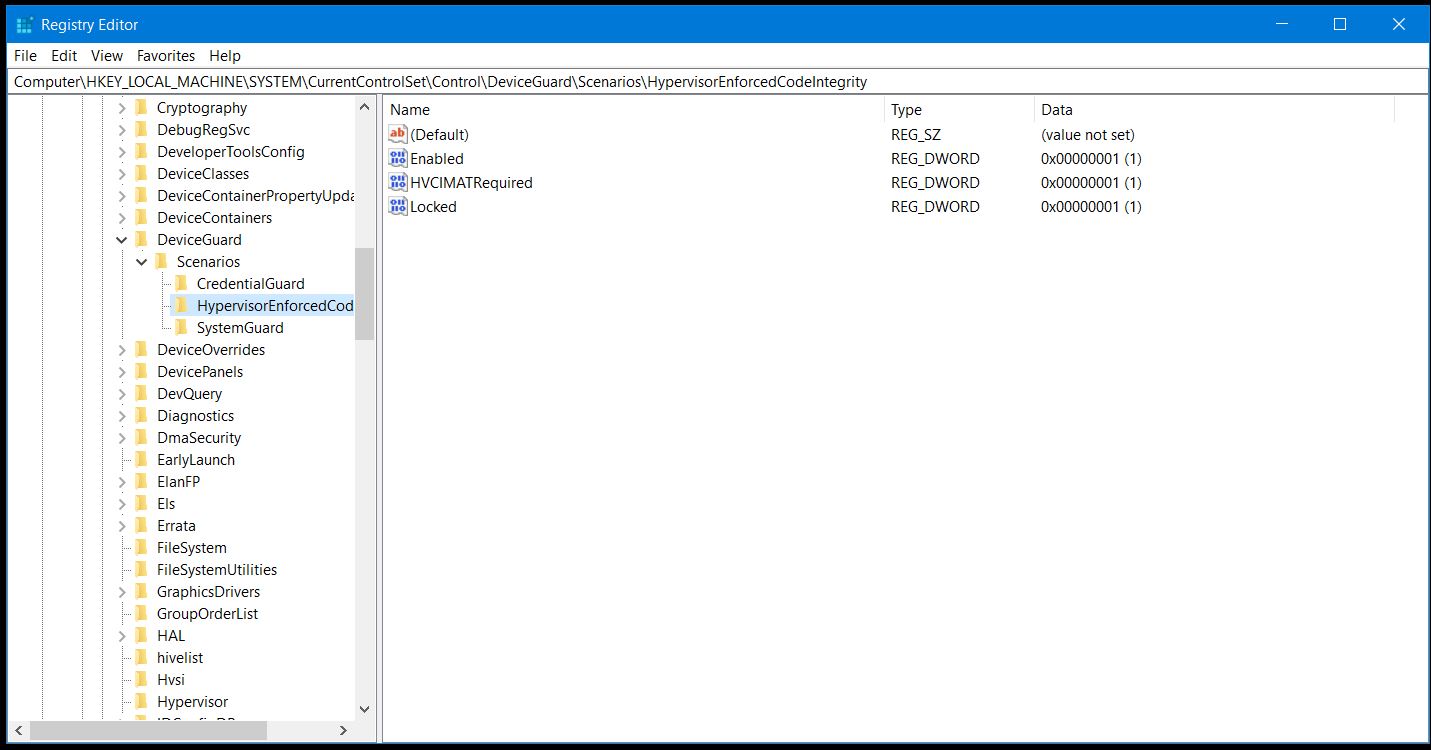Click the ElanFP folder icon
This screenshot has height=750, width=1431.
coord(141,482)
